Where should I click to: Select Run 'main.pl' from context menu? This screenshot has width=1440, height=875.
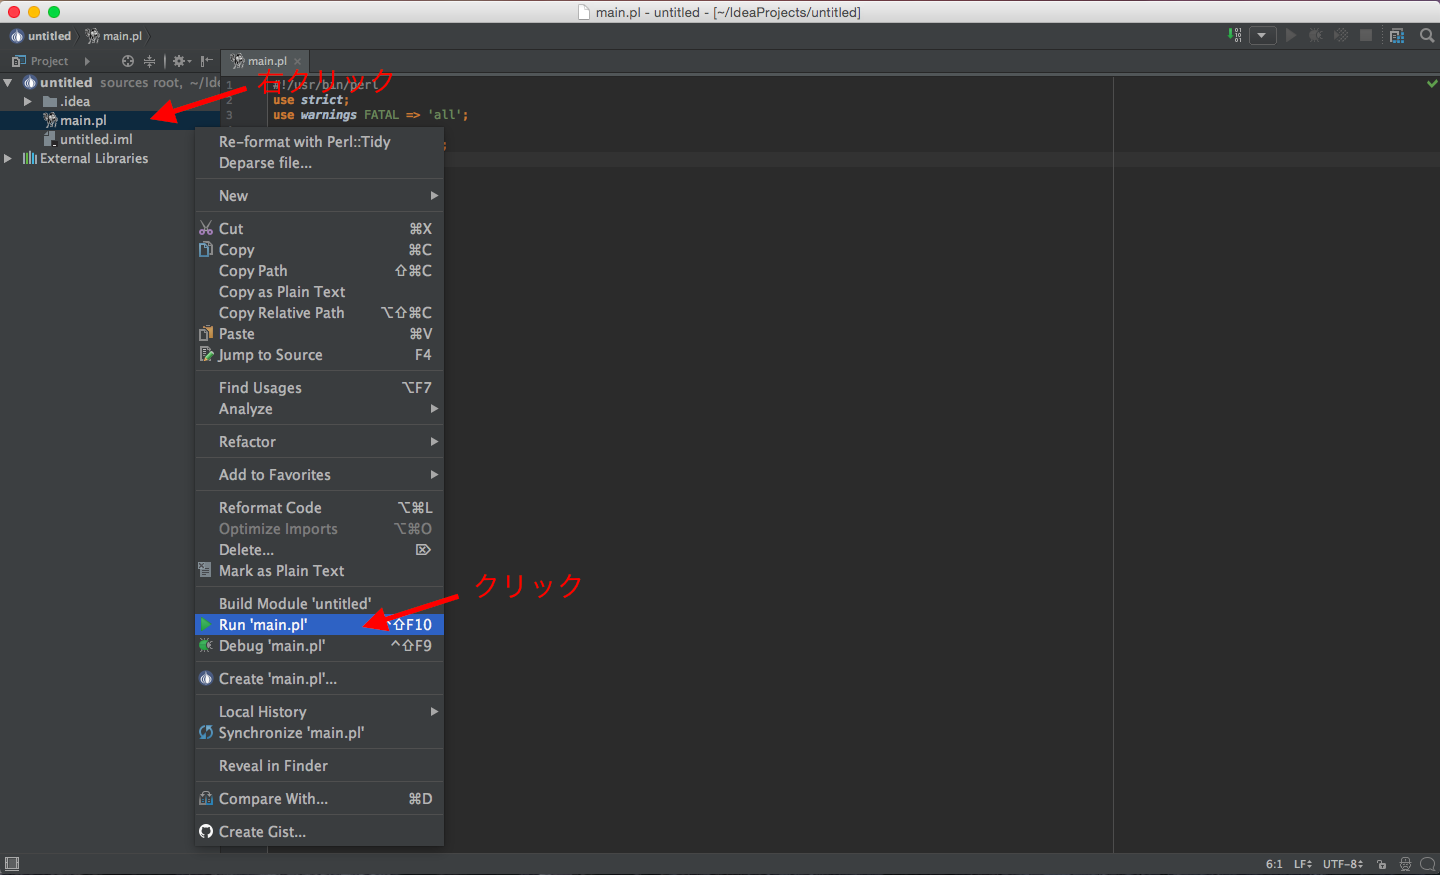click(x=263, y=625)
